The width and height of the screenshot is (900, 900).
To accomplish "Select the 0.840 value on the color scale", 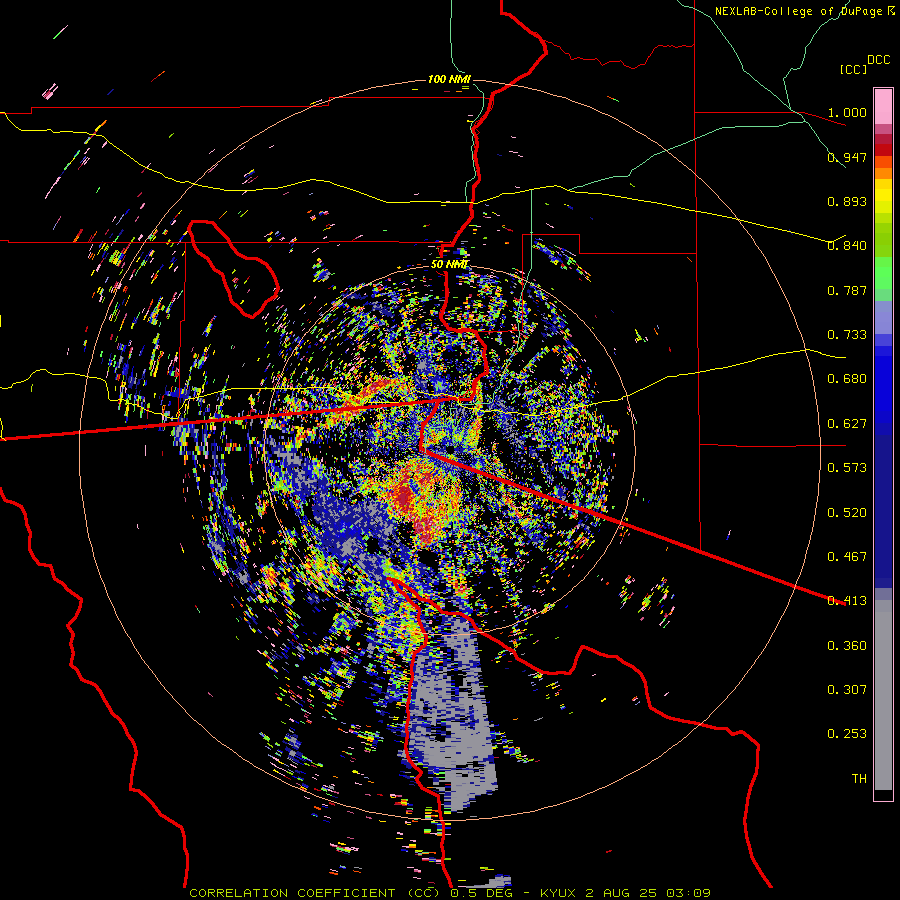I will (847, 246).
